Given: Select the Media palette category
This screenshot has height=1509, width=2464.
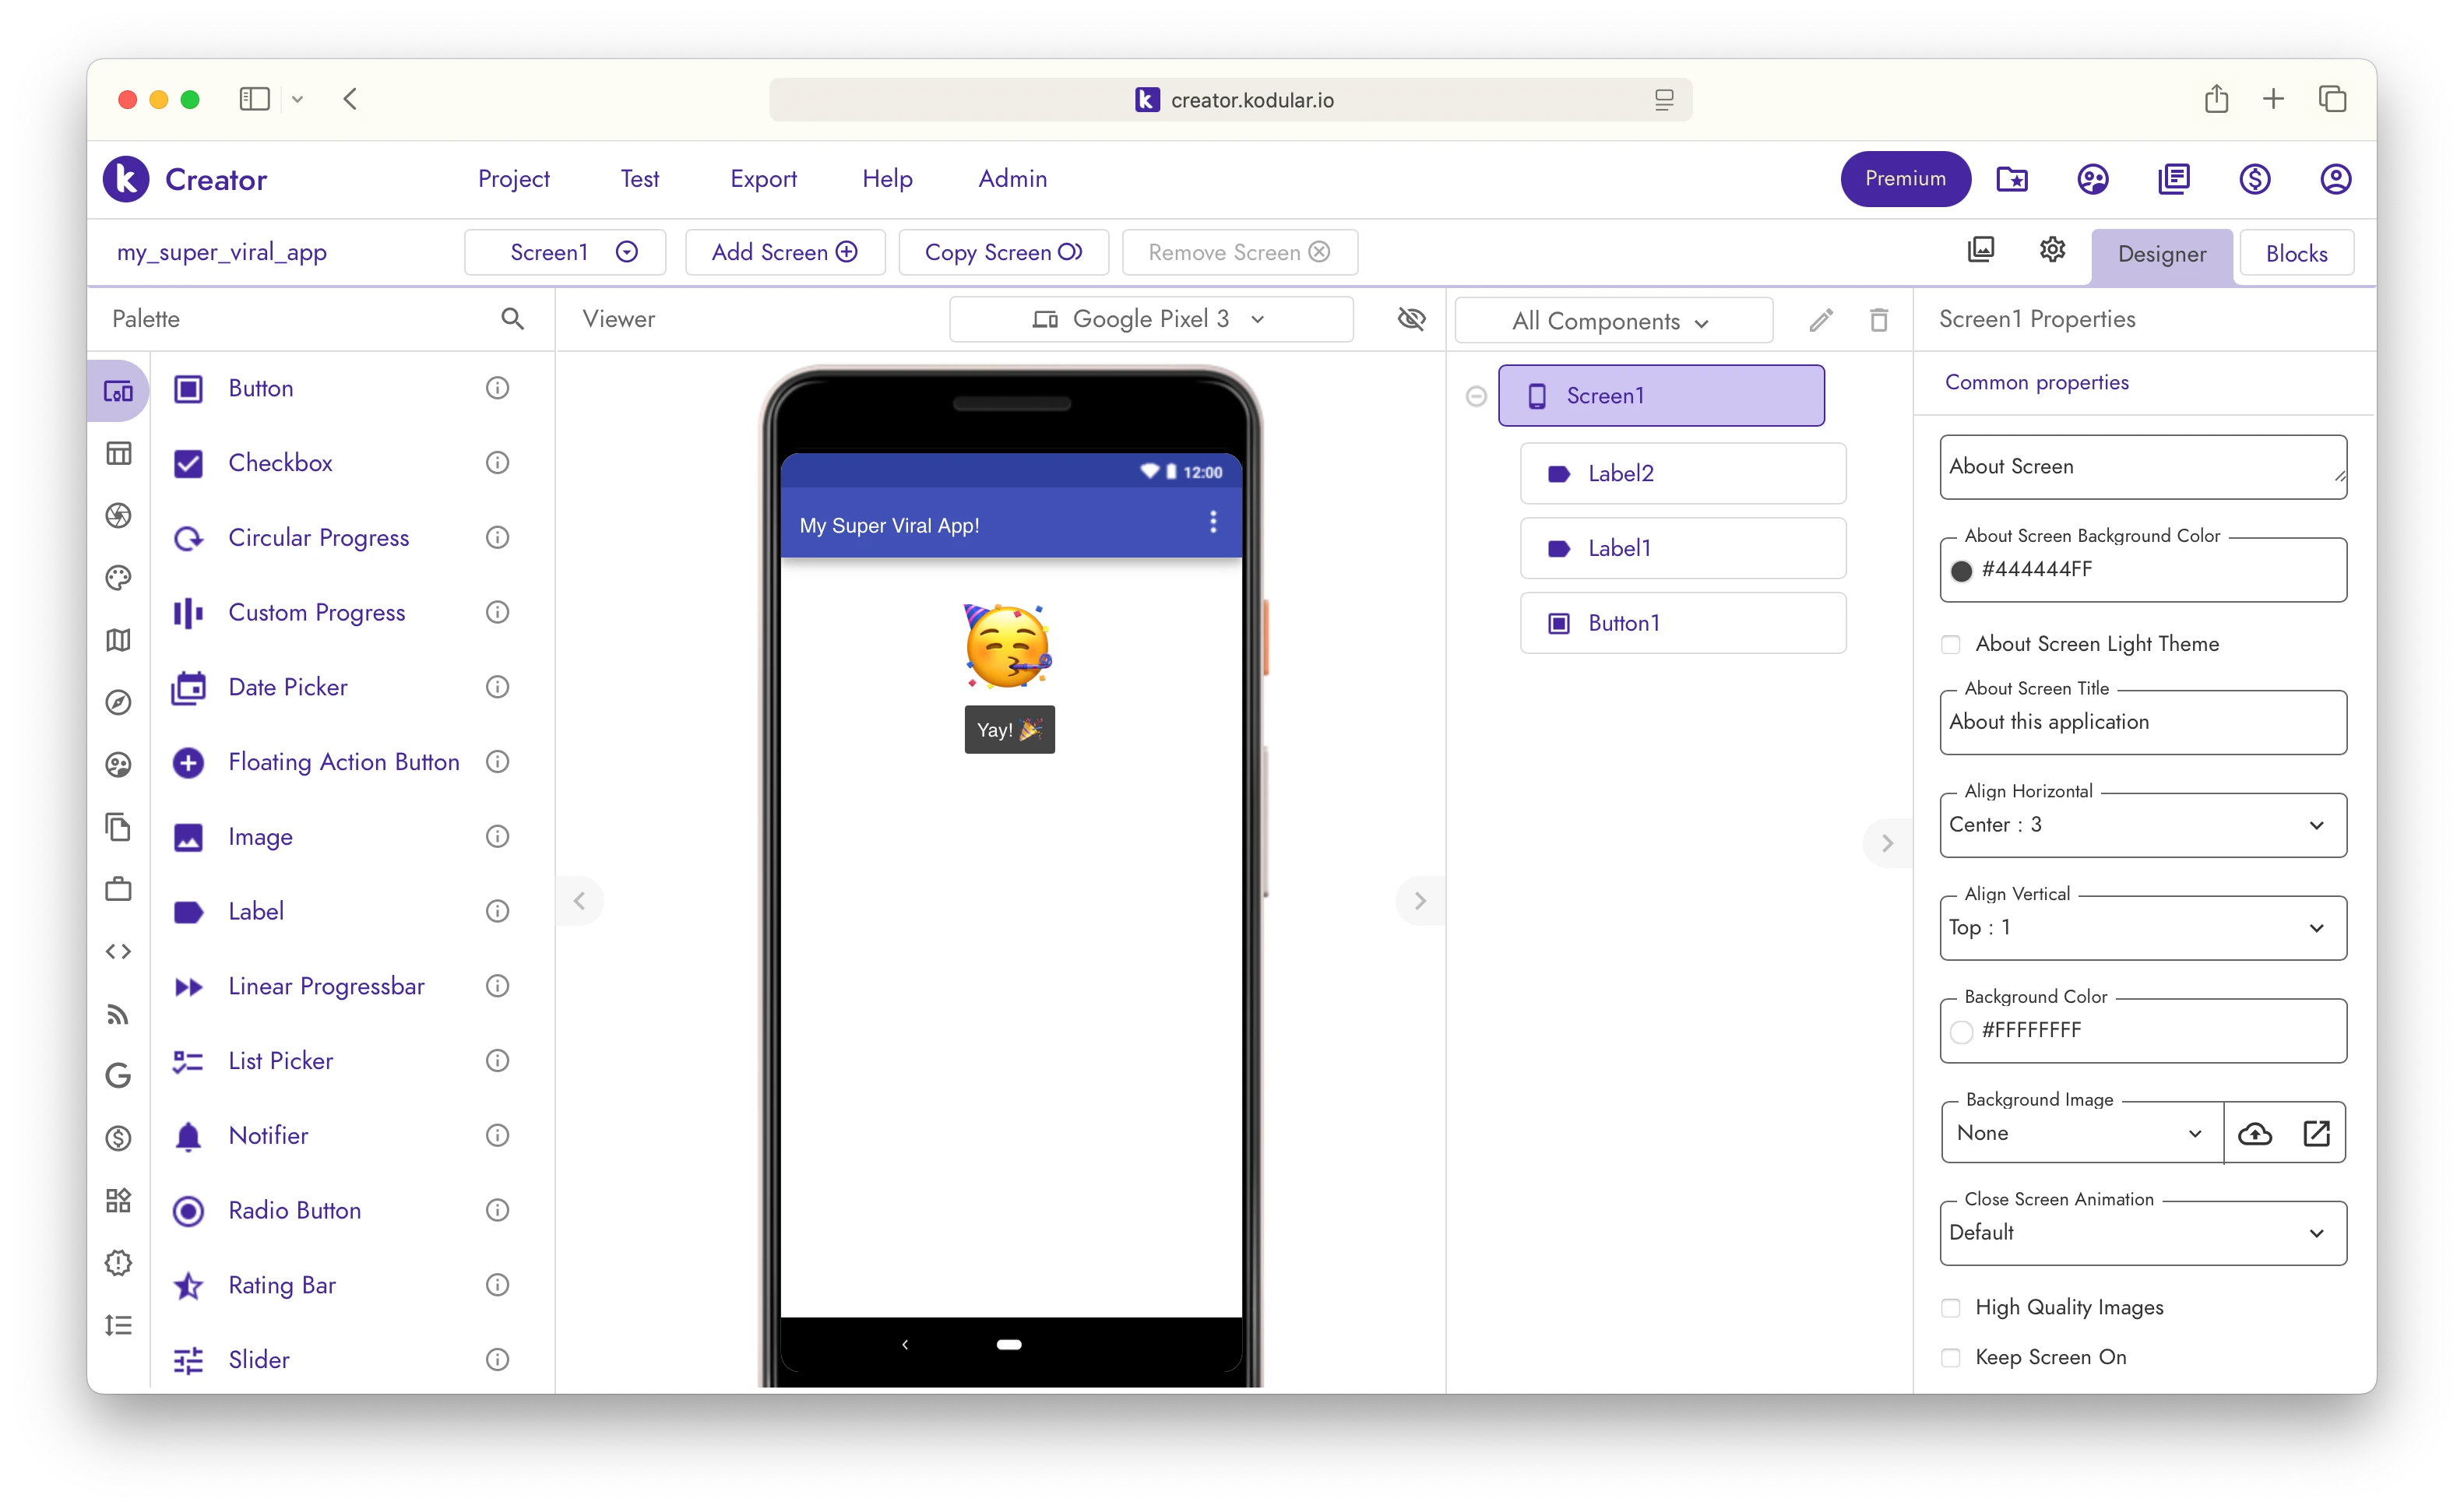Looking at the screenshot, I should pos(118,515).
